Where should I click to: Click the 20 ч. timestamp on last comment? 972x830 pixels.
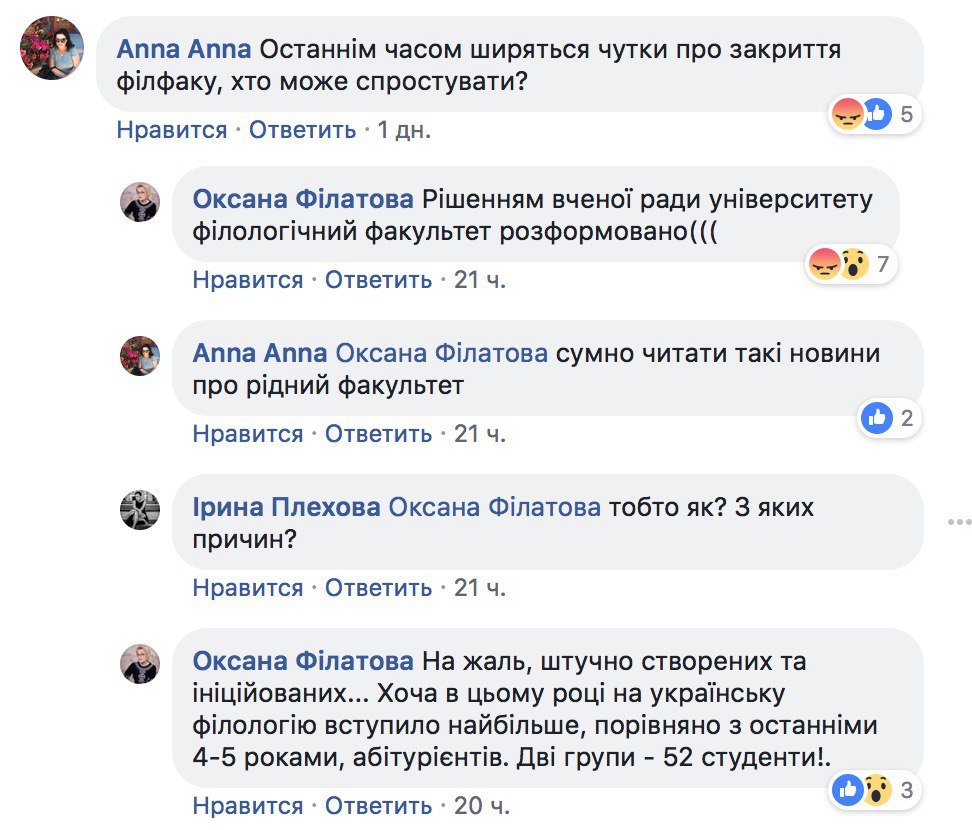pyautogui.click(x=480, y=806)
